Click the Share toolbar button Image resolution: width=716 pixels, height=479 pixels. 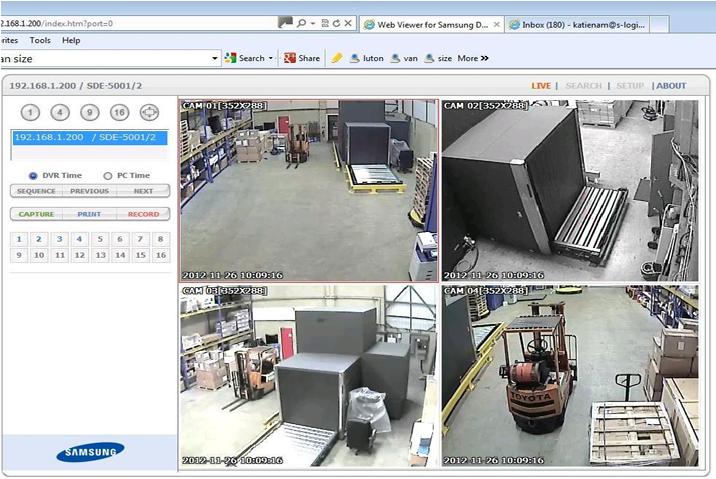pyautogui.click(x=302, y=58)
